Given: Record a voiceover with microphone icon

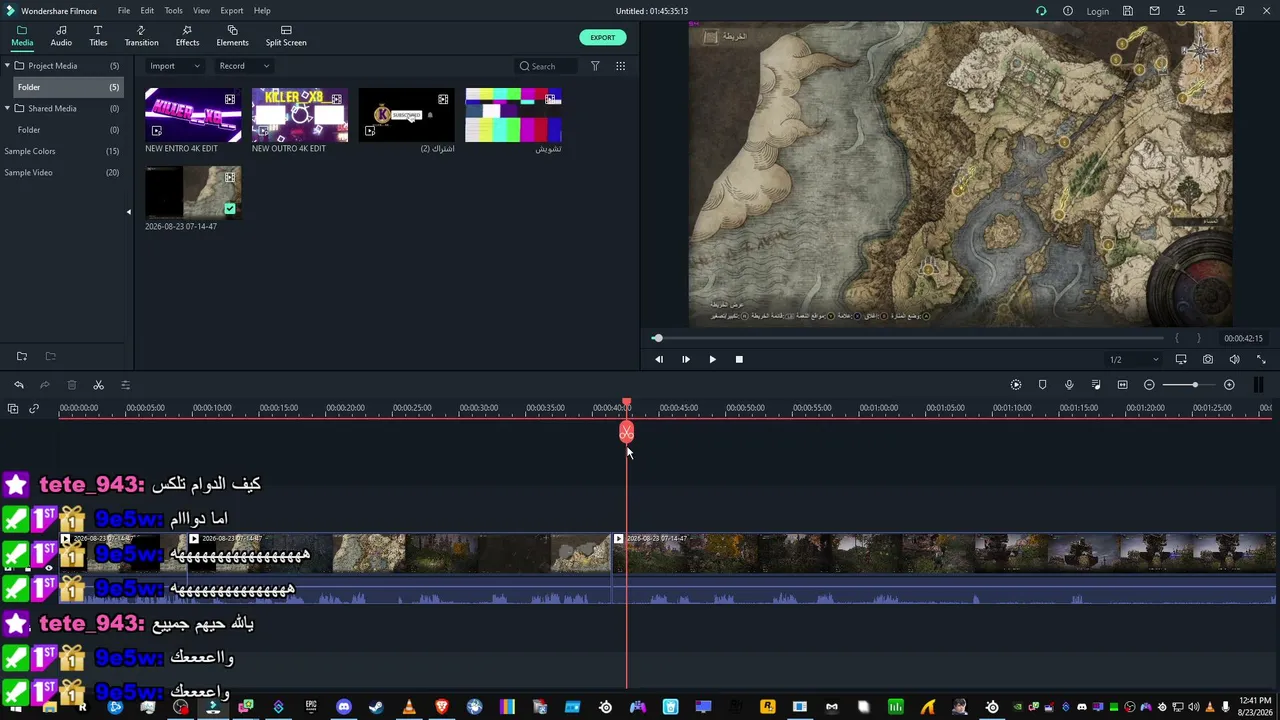Looking at the screenshot, I should [1069, 385].
